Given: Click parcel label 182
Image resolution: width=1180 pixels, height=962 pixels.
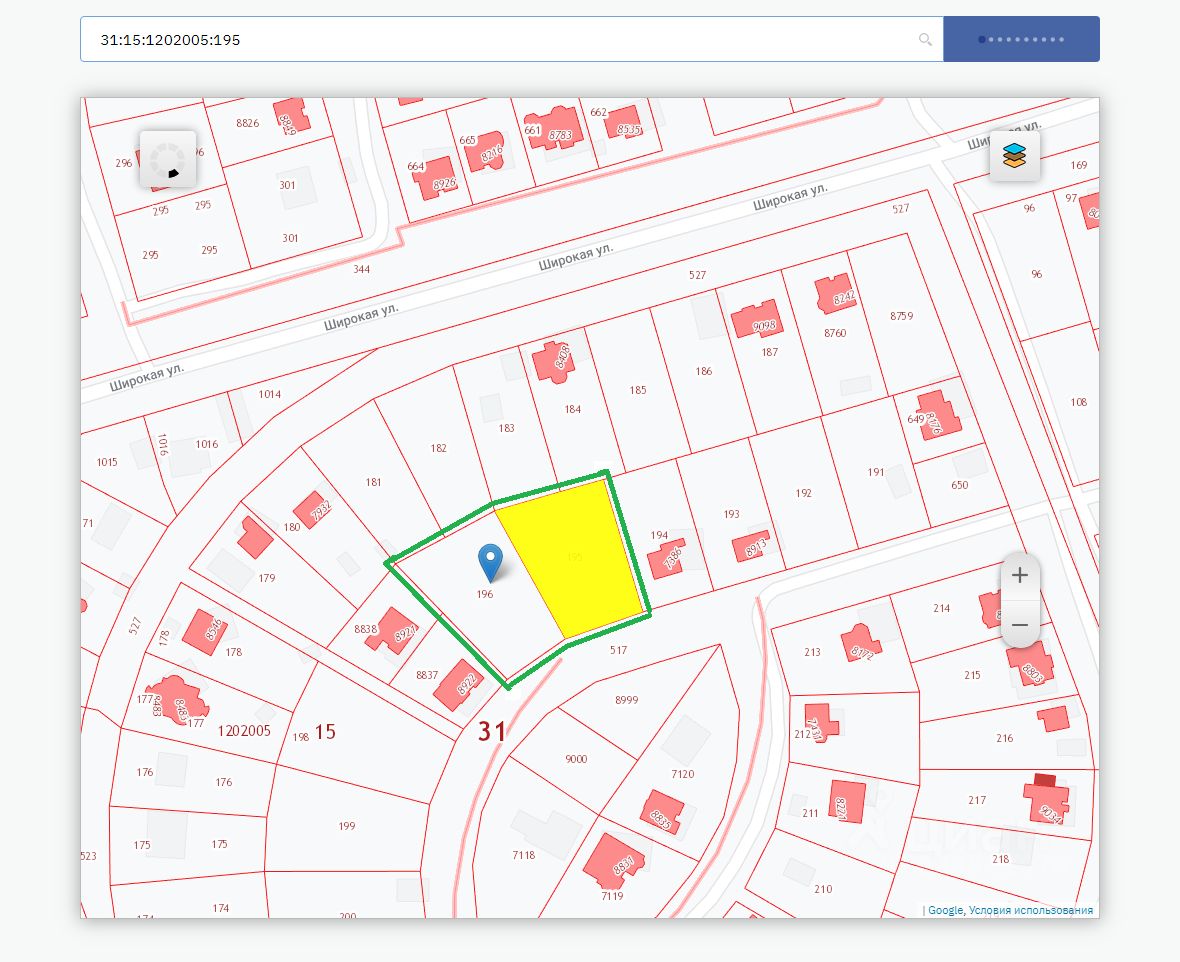Looking at the screenshot, I should click(439, 448).
